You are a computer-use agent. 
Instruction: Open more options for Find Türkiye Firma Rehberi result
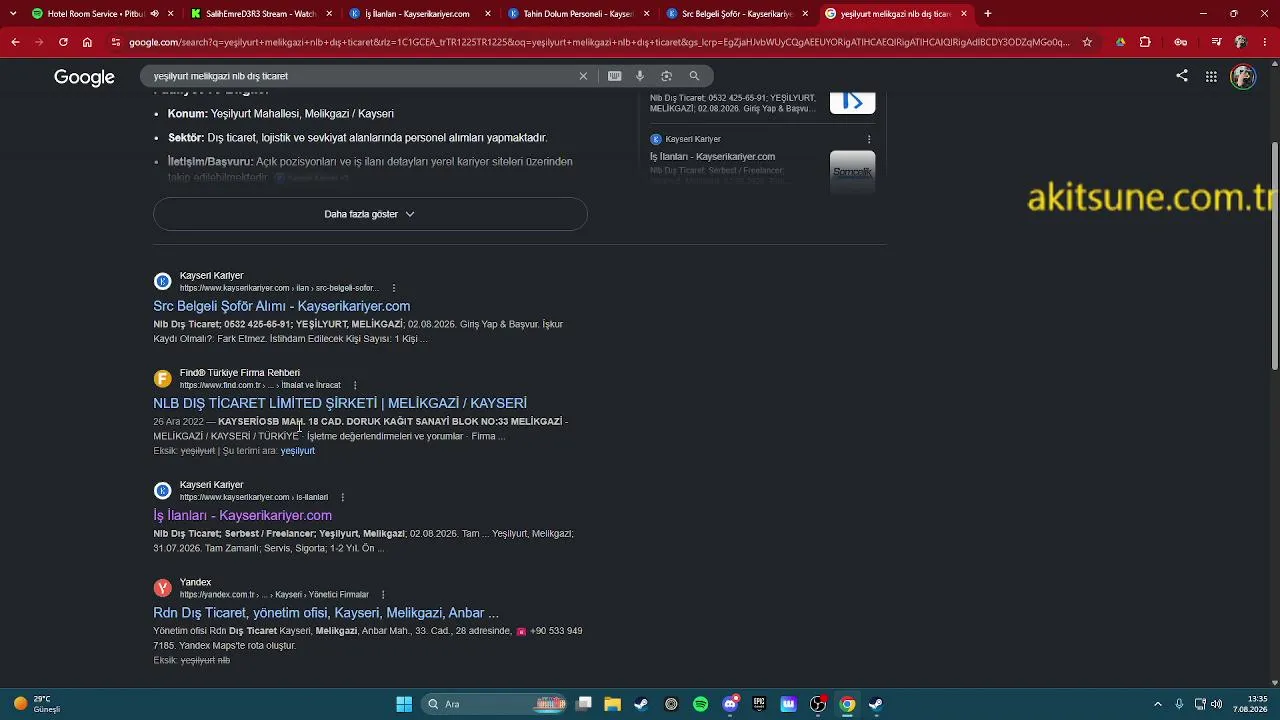(x=355, y=385)
